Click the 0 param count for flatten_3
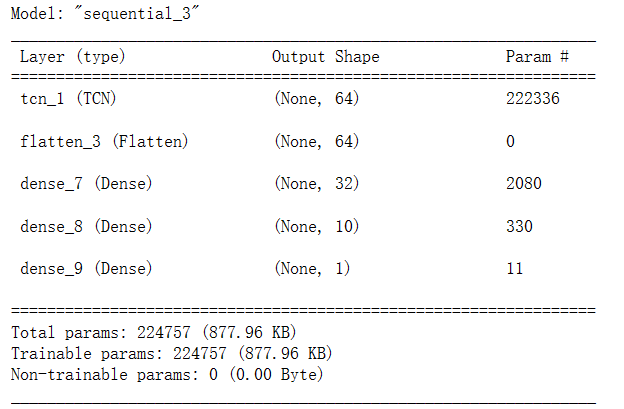Image resolution: width=624 pixels, height=409 pixels. pos(510,142)
